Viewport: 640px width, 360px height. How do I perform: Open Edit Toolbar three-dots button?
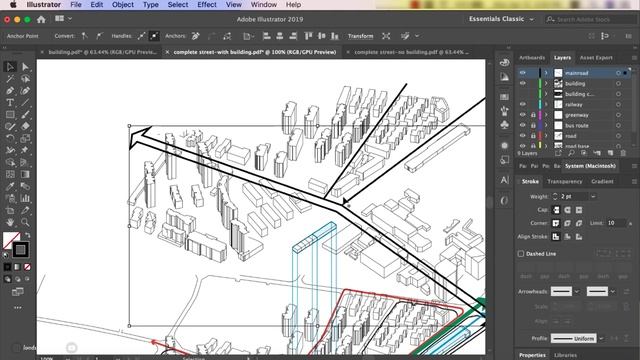pyautogui.click(x=18, y=308)
